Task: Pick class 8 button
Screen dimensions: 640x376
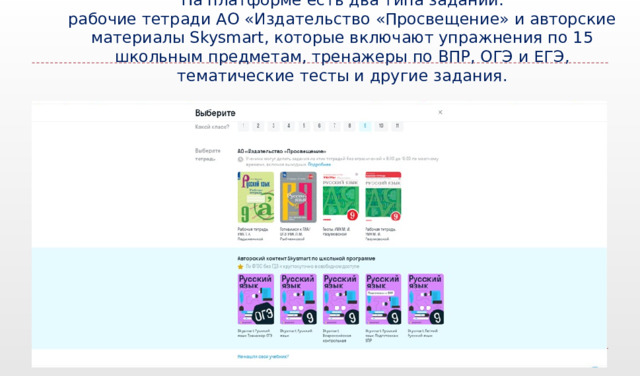Action: point(349,126)
